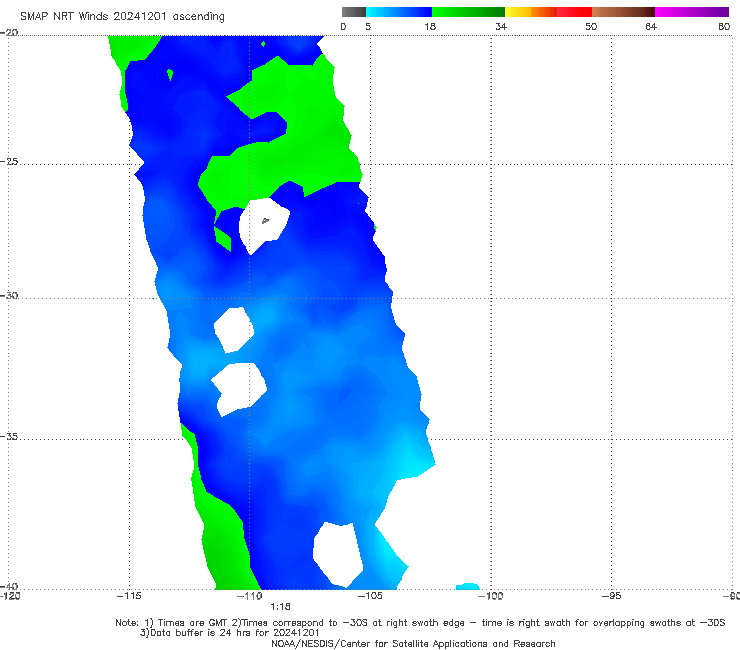Viewport: 740px width, 650px height.
Task: Click the gray segment of the color bar
Action: tap(354, 12)
